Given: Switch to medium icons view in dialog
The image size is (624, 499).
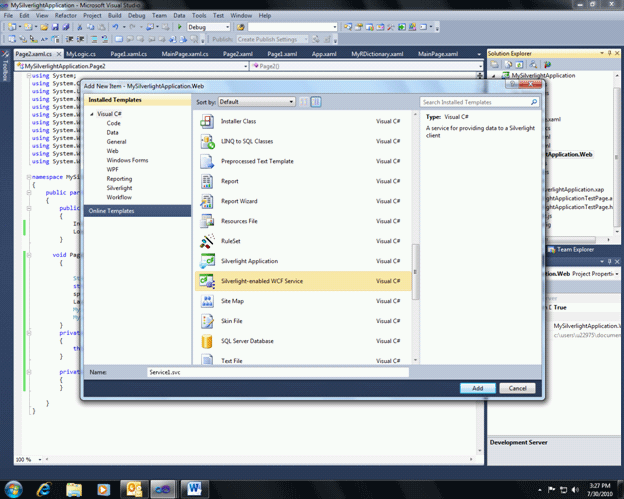Looking at the screenshot, I should (x=316, y=102).
